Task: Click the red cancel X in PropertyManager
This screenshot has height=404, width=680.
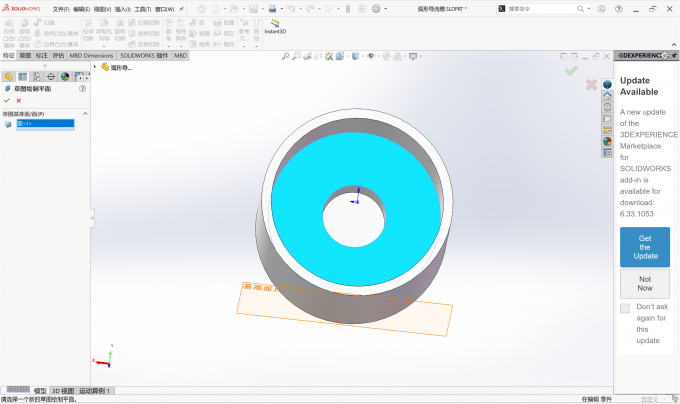Action: pyautogui.click(x=19, y=101)
